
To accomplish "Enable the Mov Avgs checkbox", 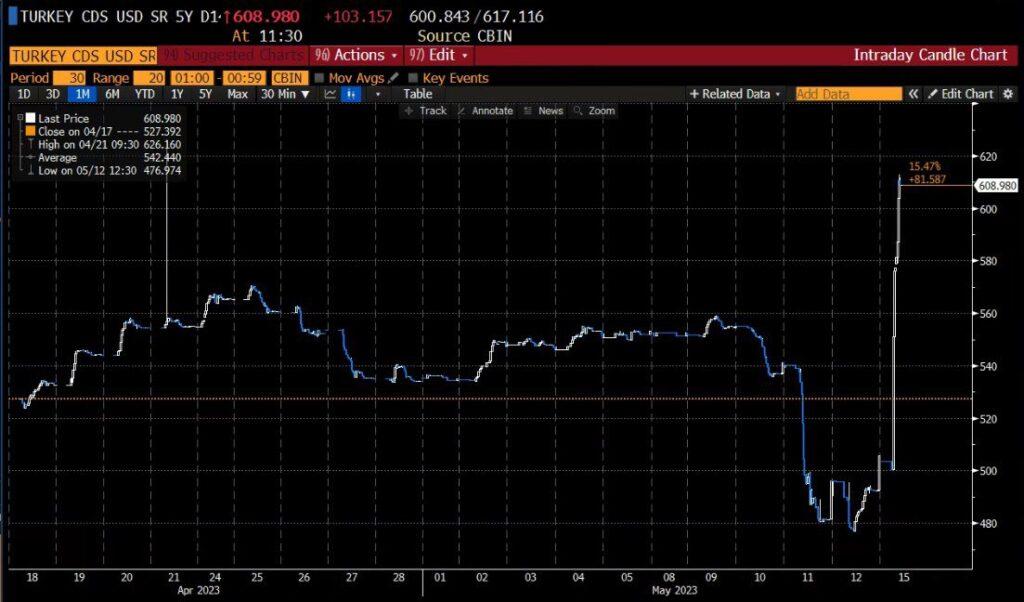I will tap(319, 78).
